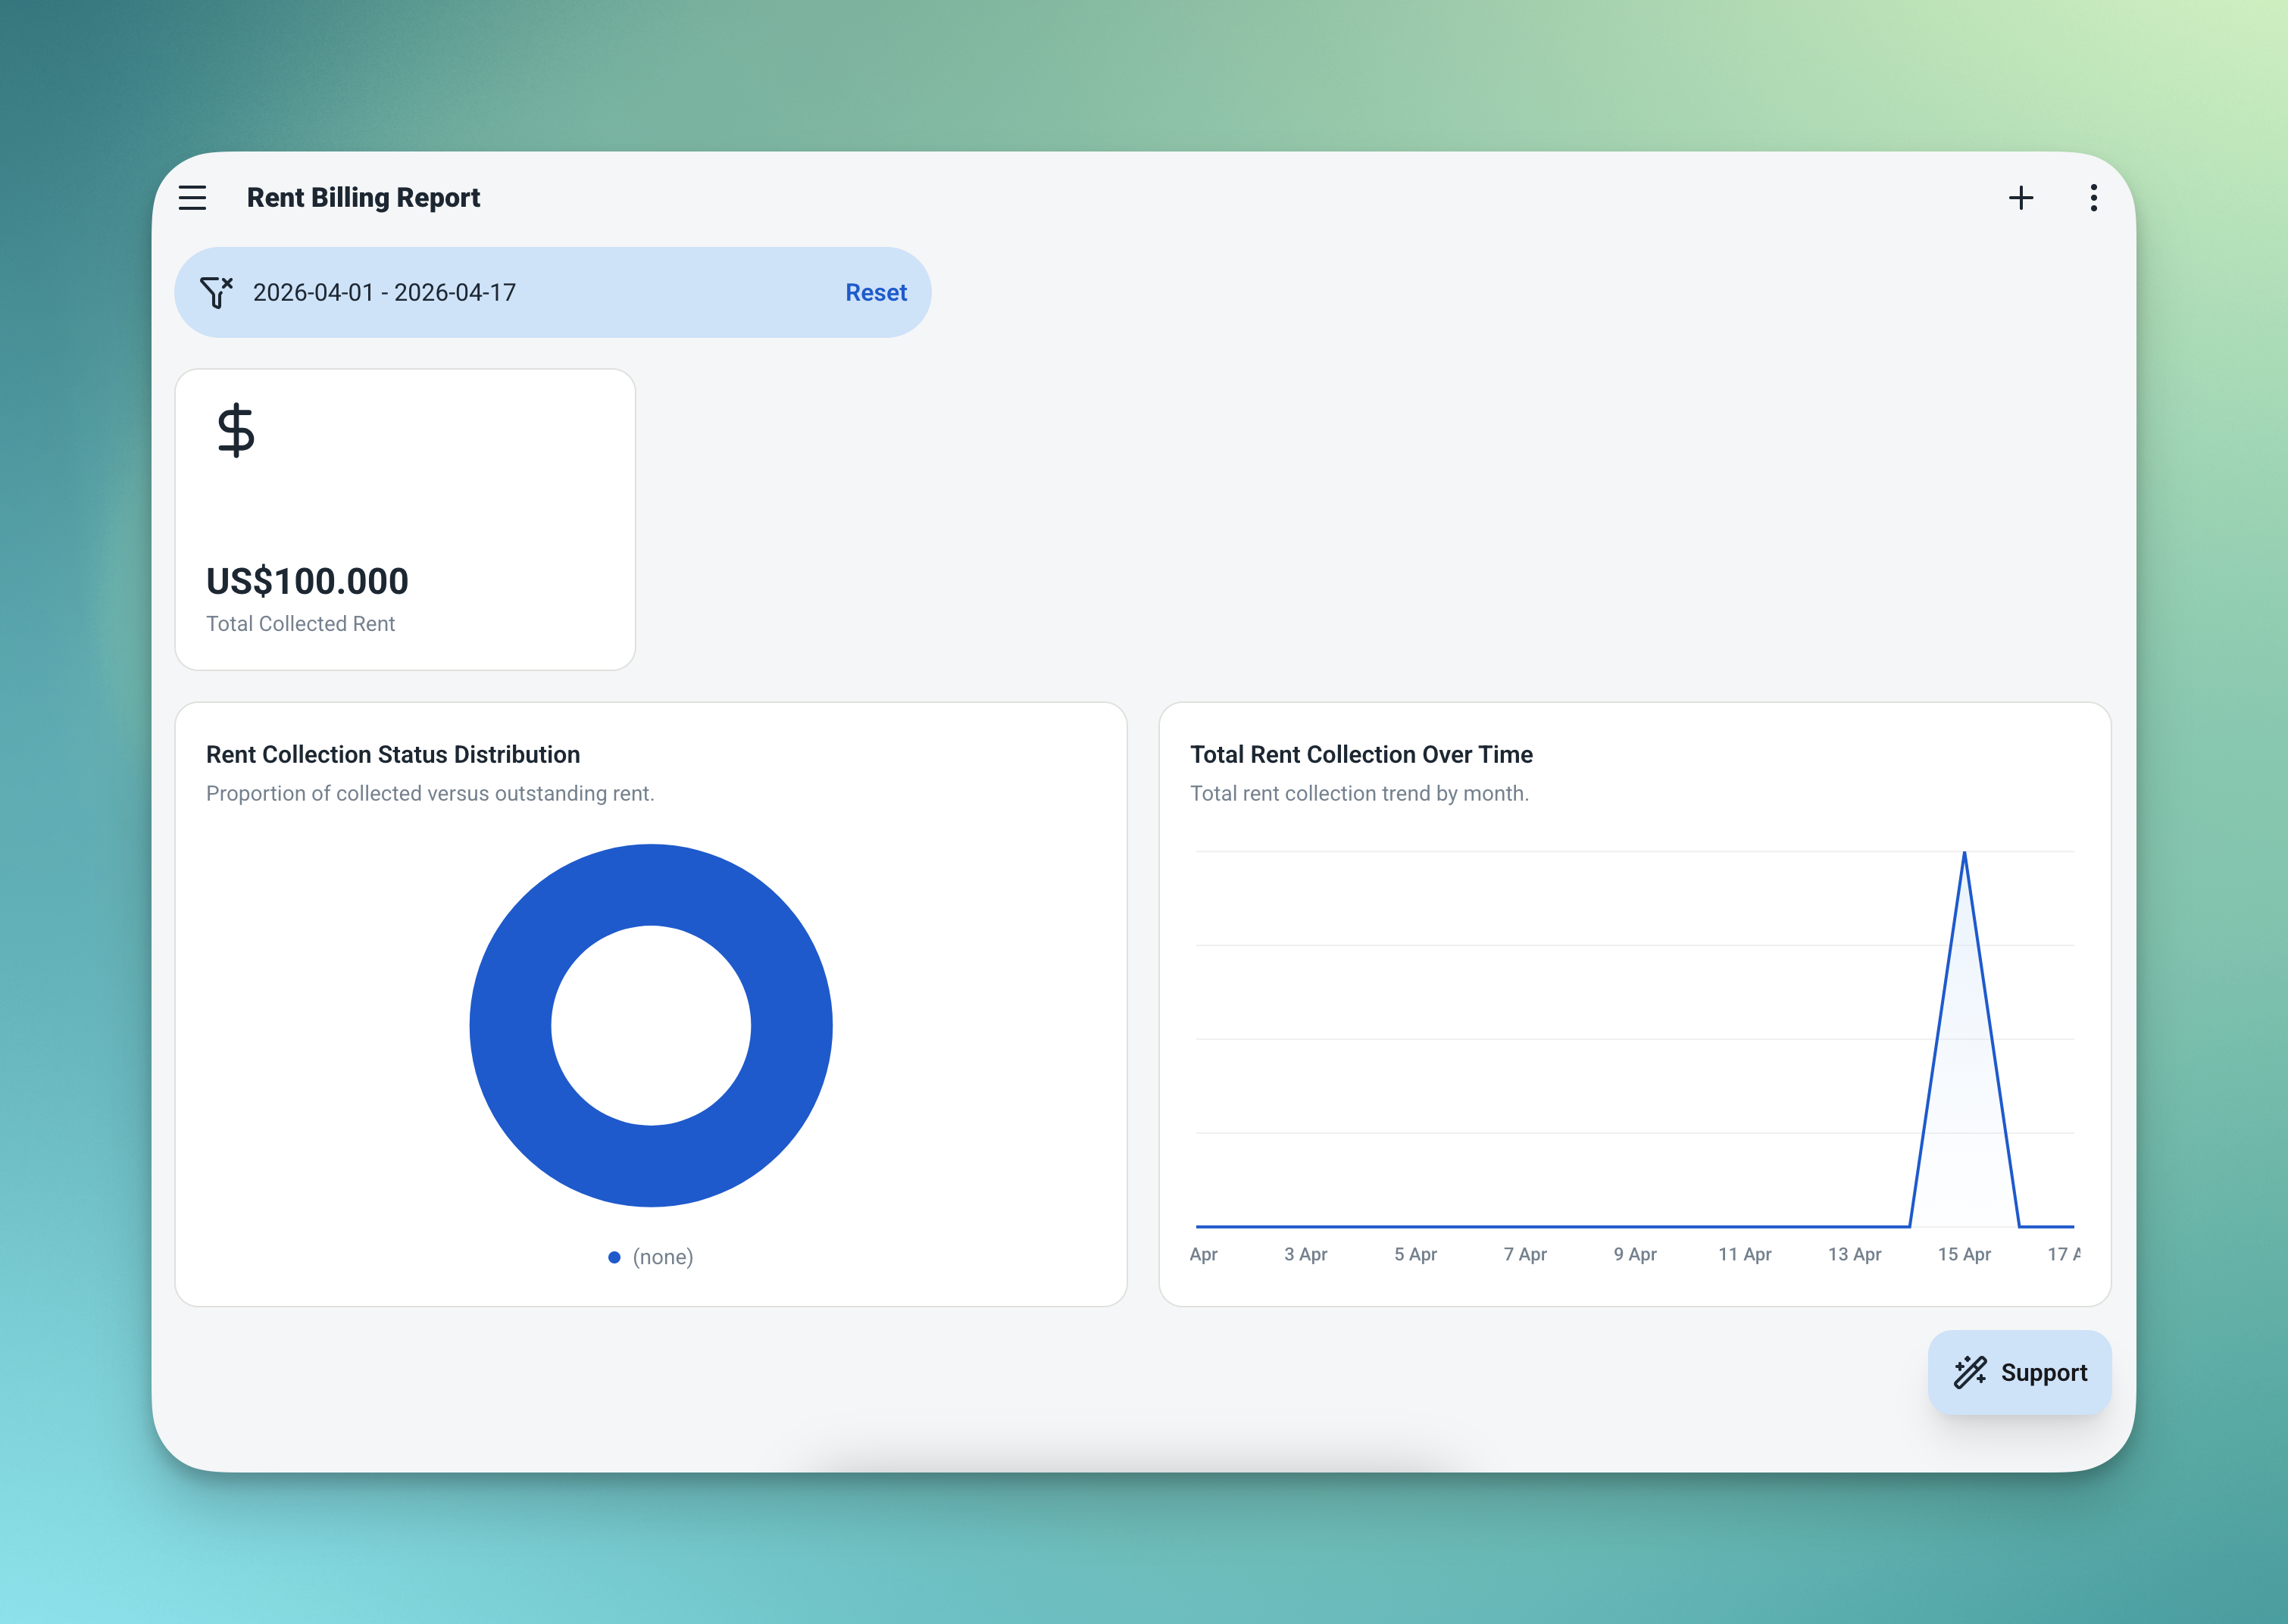This screenshot has height=1624, width=2288.
Task: Click the dollar sign icon
Action: click(x=236, y=430)
